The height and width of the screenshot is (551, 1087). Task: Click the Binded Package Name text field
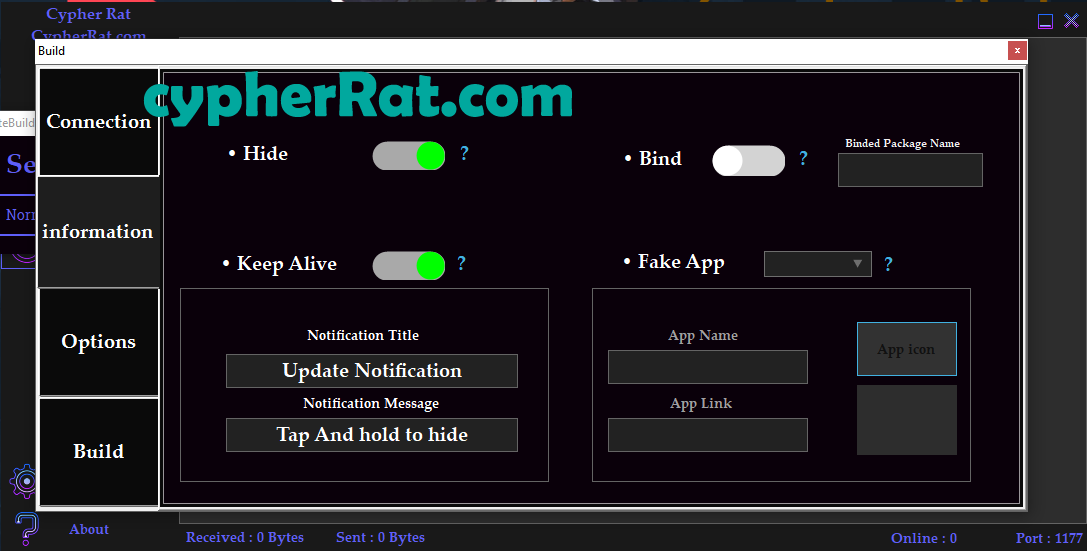tap(910, 170)
